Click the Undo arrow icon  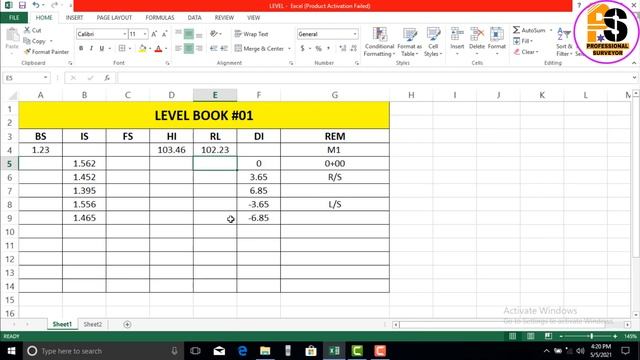[36, 5]
